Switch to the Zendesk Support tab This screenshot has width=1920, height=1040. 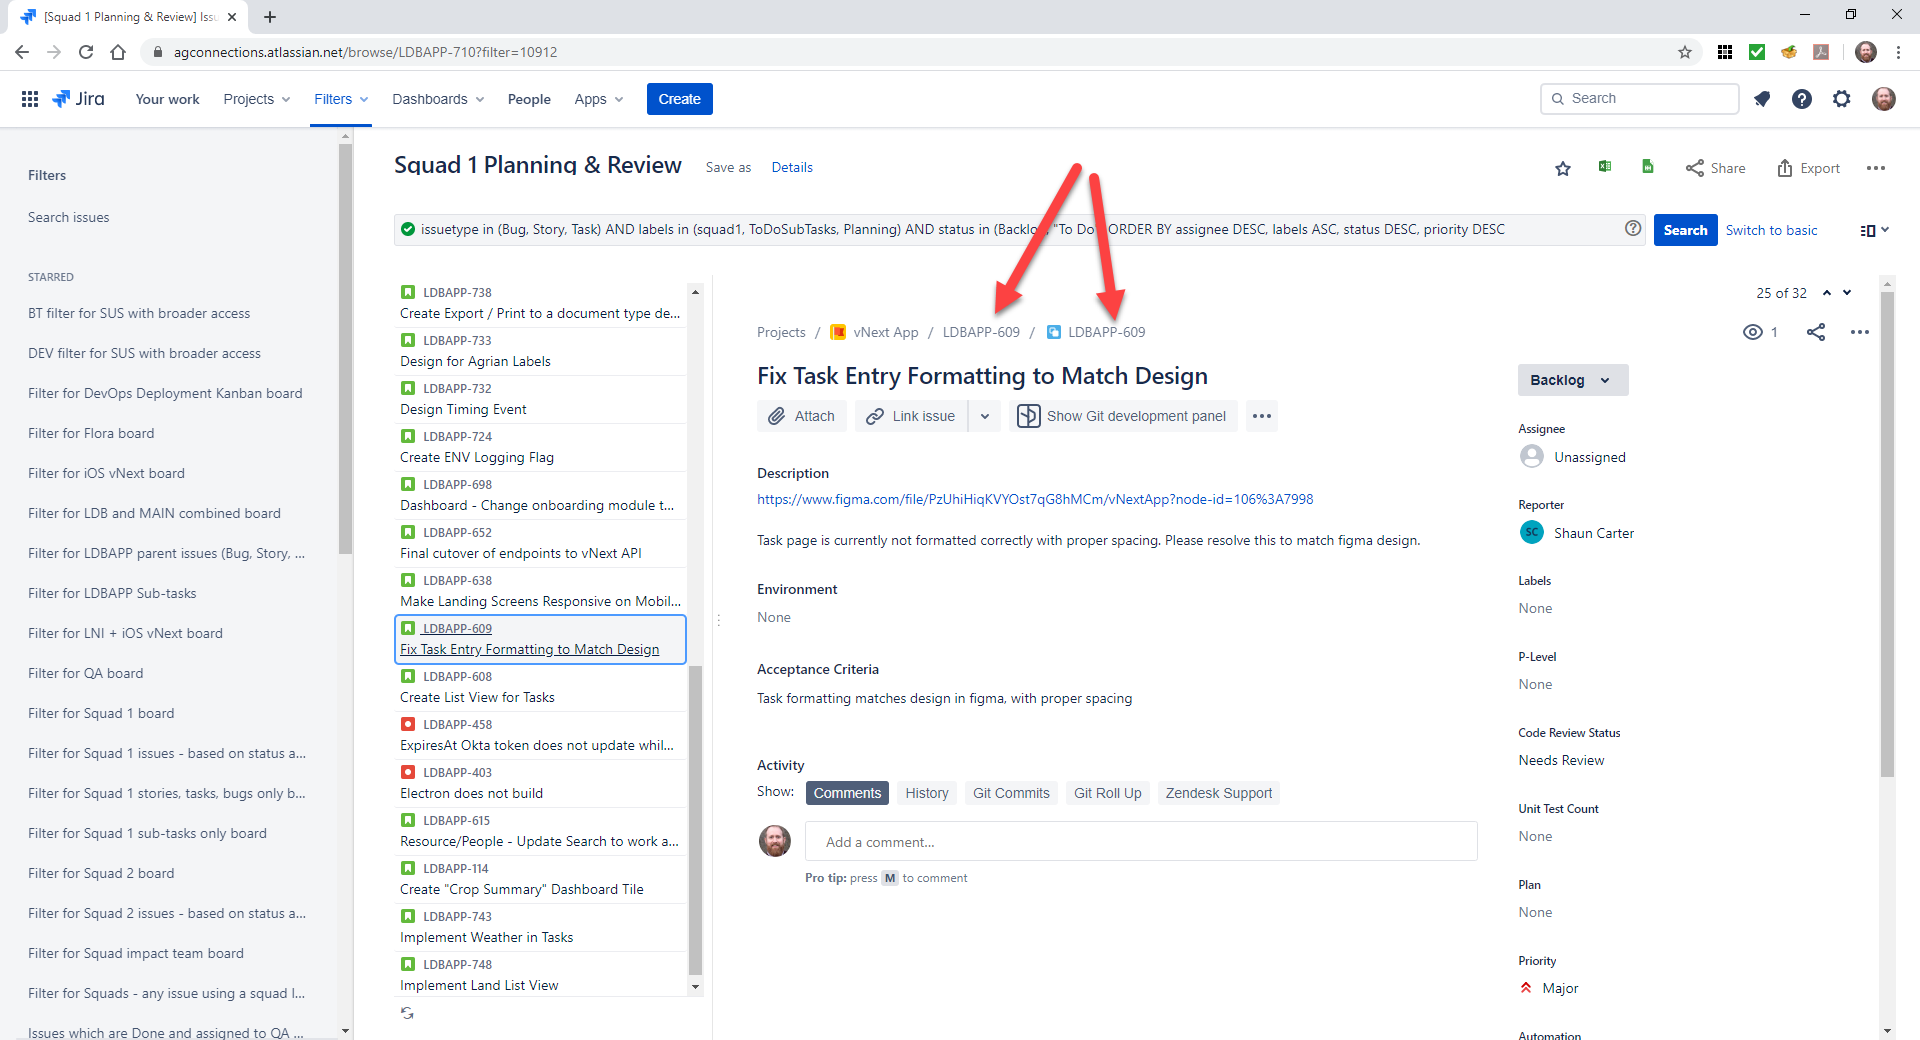(1219, 793)
